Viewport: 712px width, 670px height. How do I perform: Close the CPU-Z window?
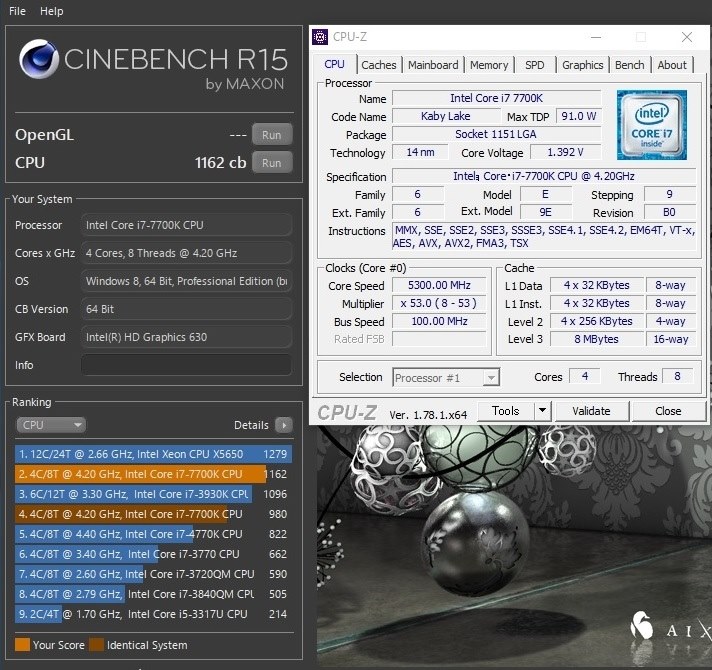point(687,37)
